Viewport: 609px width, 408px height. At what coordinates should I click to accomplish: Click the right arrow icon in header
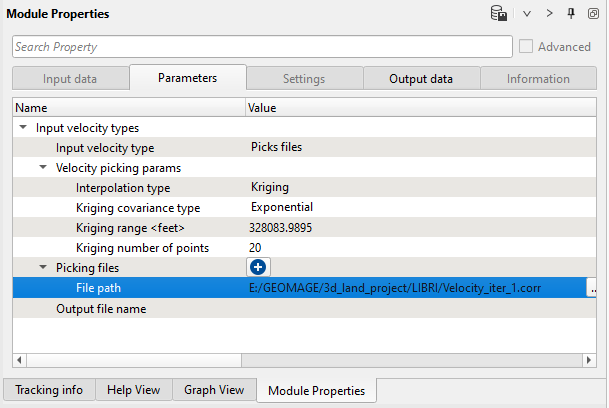click(549, 14)
